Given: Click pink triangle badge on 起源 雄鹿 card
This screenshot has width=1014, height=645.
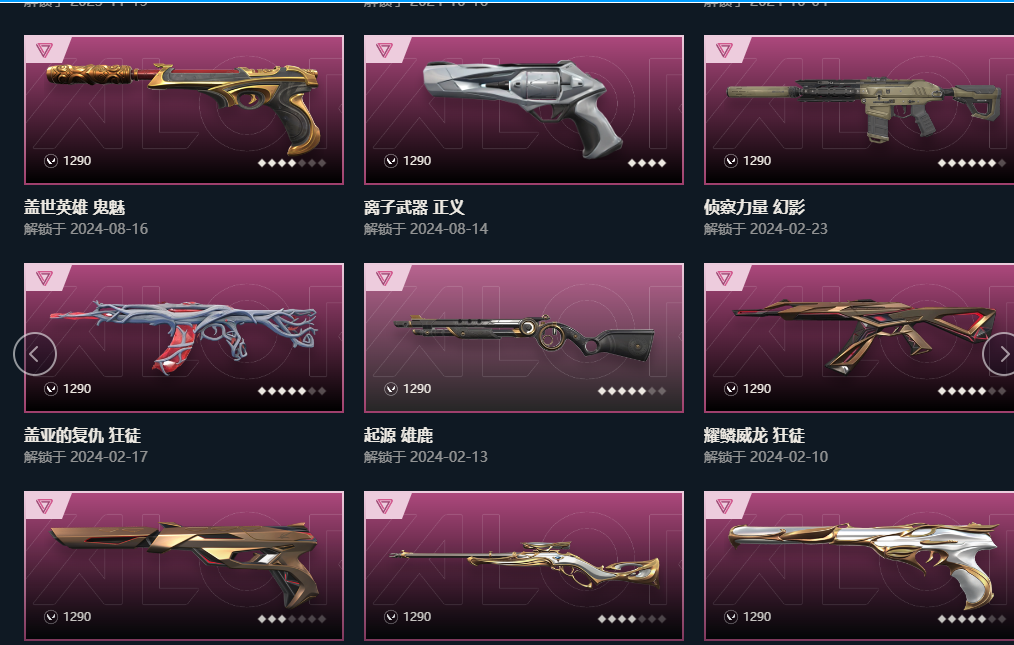Looking at the screenshot, I should [385, 278].
